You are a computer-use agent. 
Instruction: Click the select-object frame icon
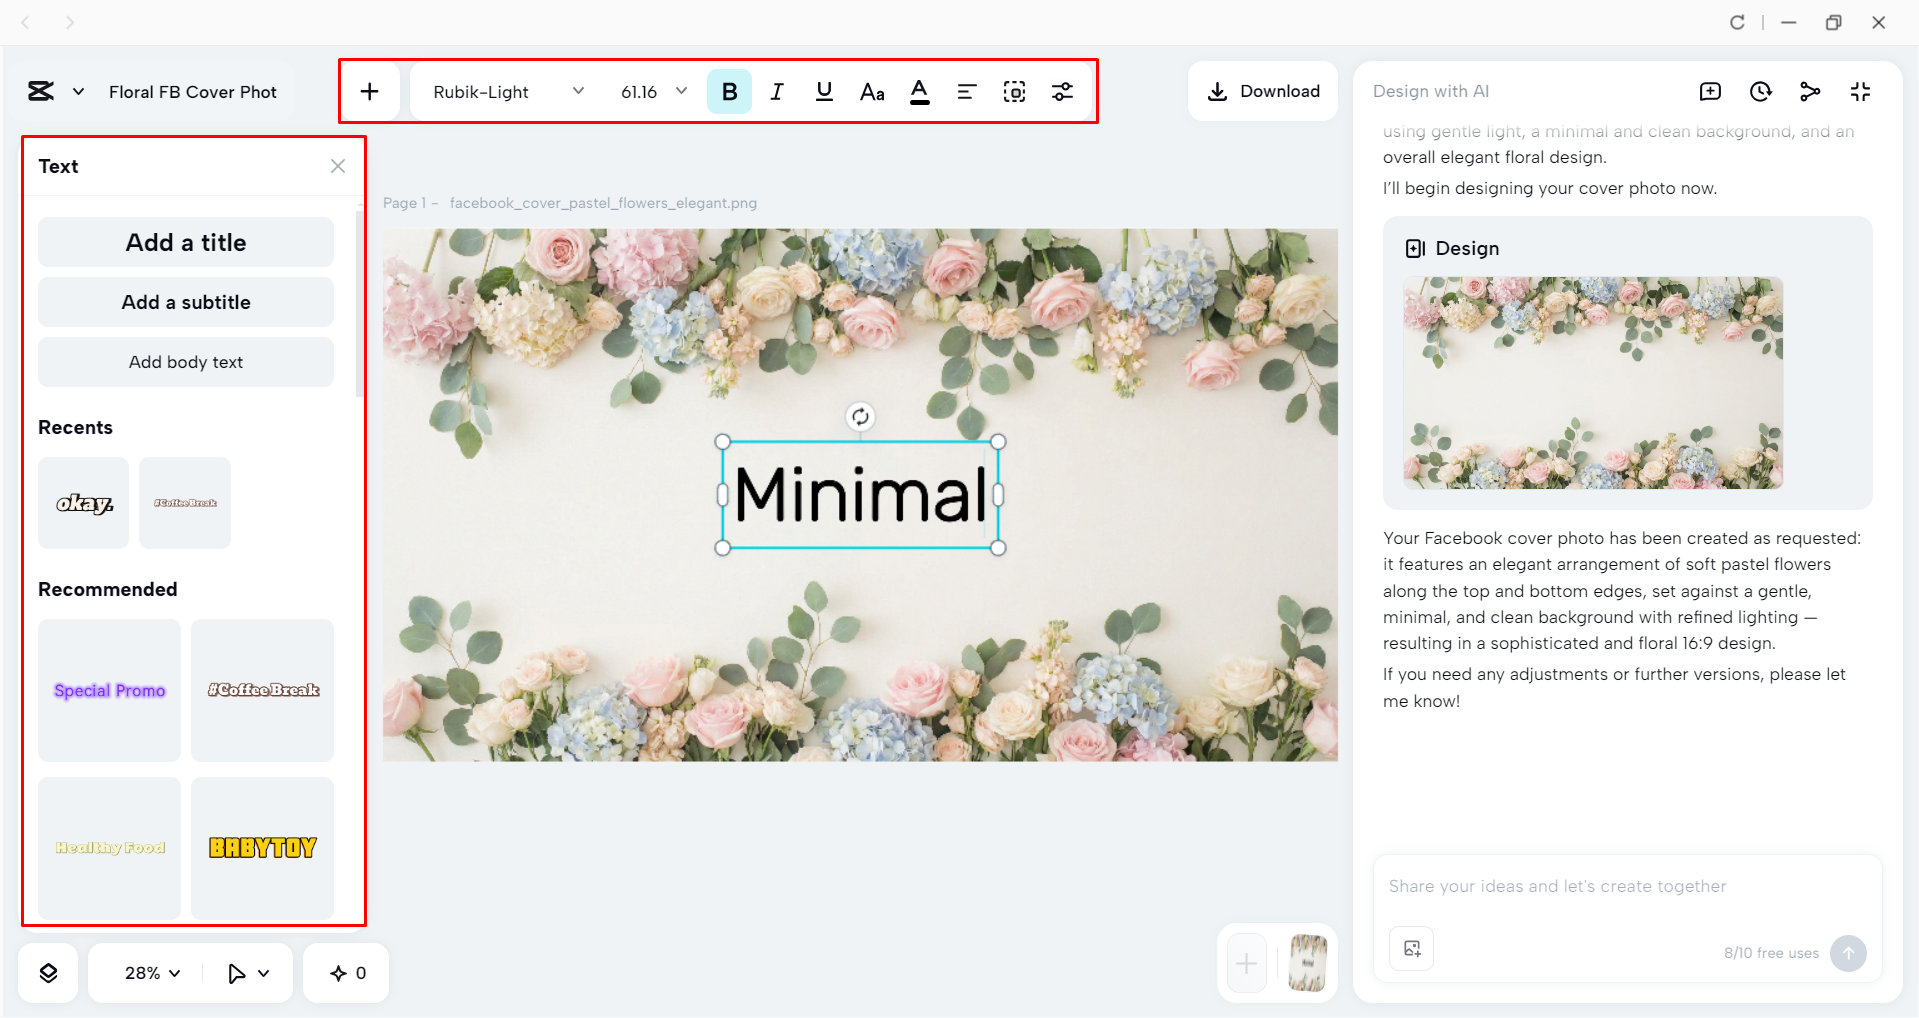click(1014, 91)
